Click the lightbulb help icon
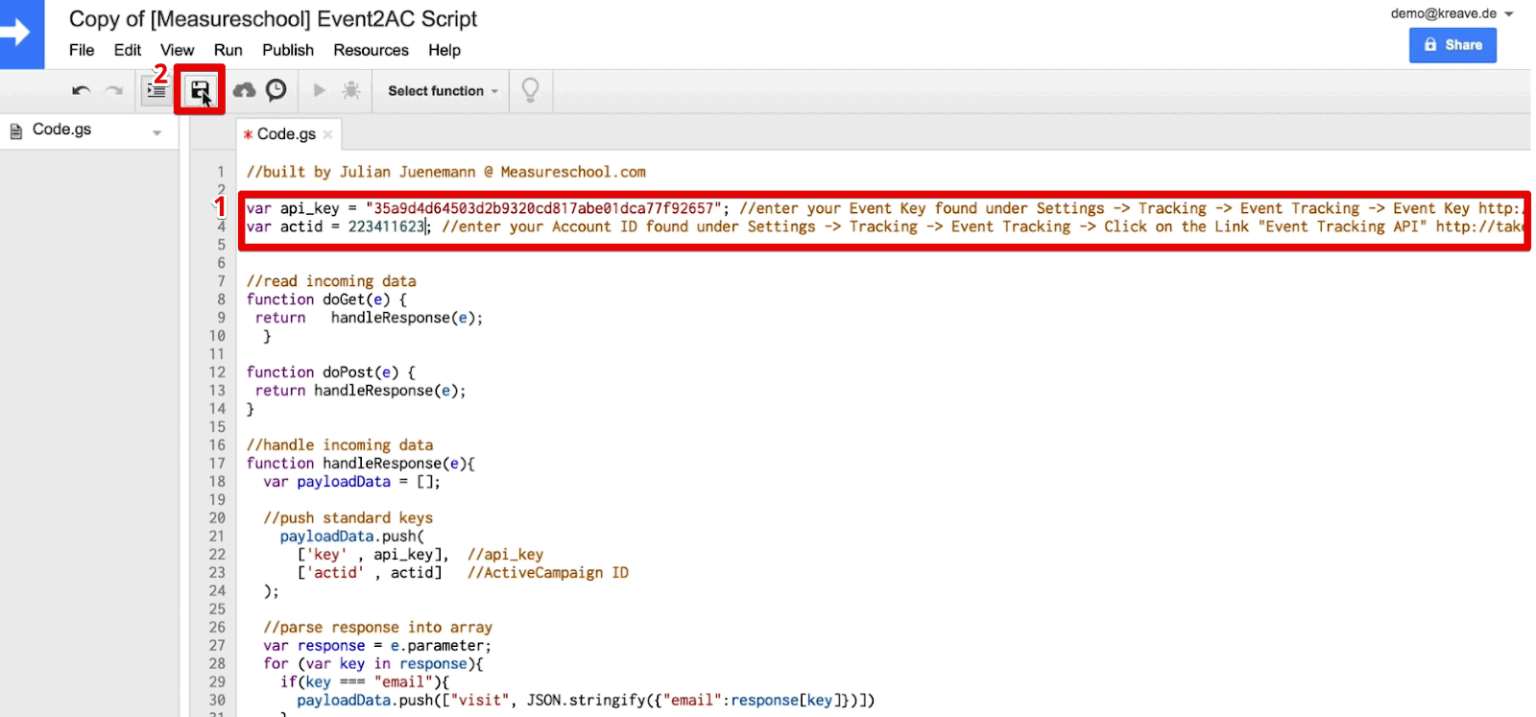Screen dimensions: 1536x717 (530, 90)
